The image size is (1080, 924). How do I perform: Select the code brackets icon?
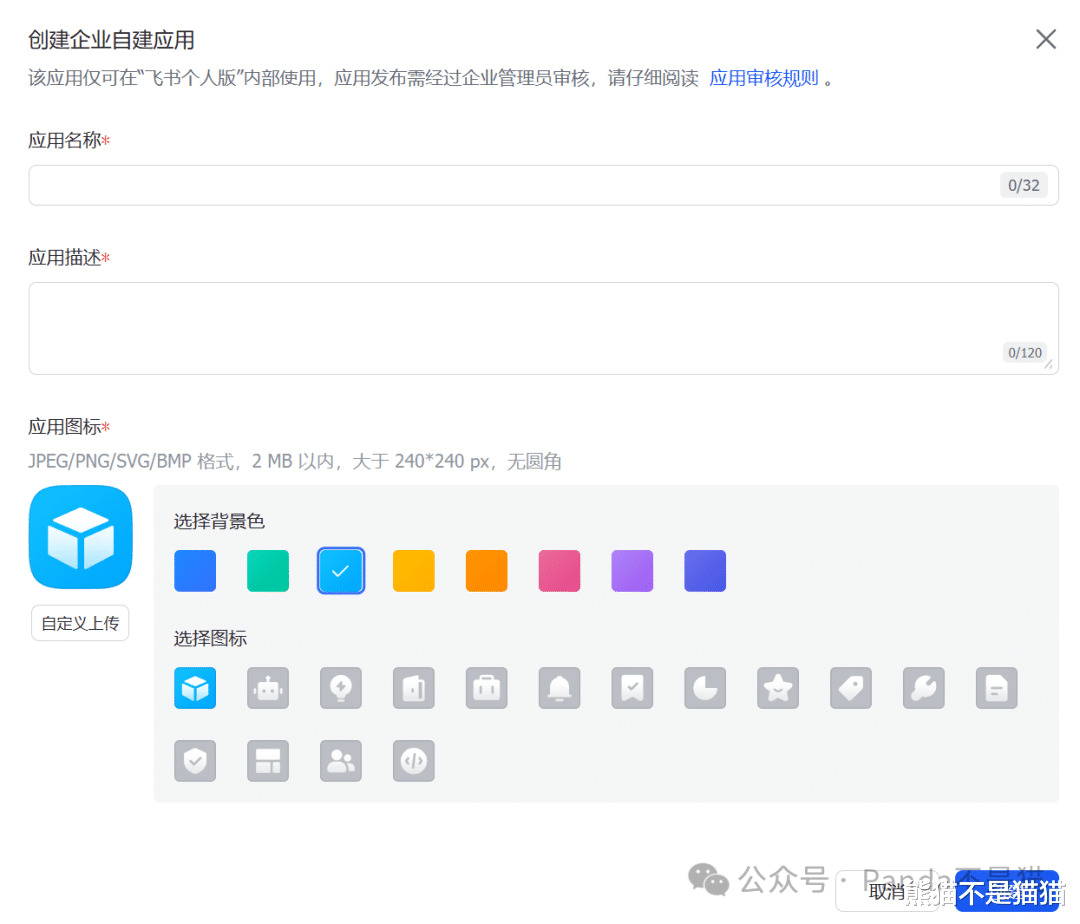[414, 761]
